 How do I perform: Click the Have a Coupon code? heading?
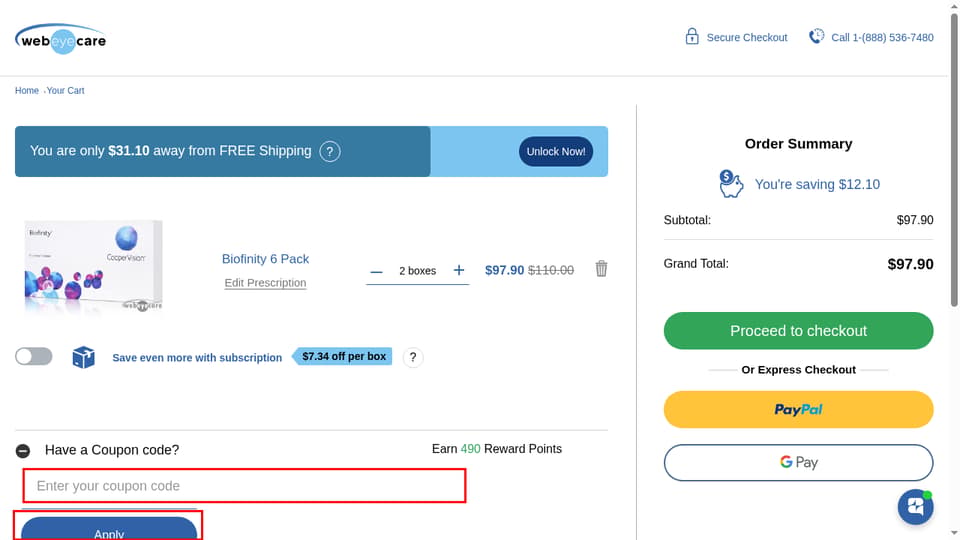(112, 450)
